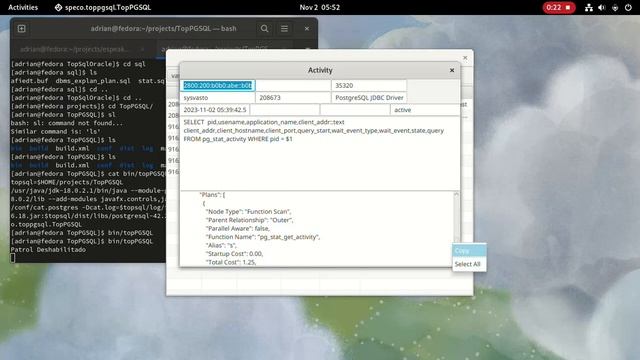Click the "Function Scan" node type line

click(x=248, y=211)
